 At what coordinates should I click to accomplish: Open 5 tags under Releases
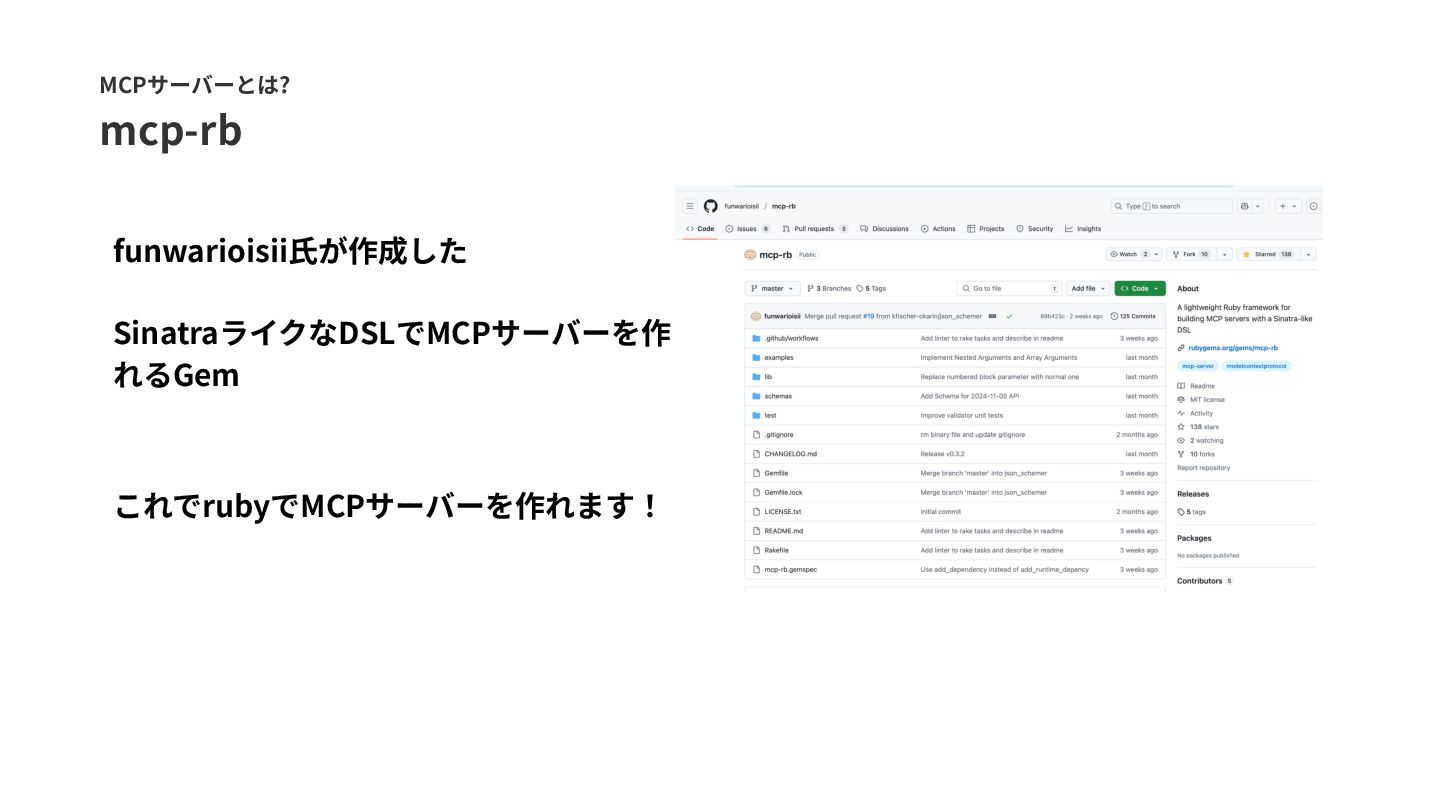pos(1192,512)
